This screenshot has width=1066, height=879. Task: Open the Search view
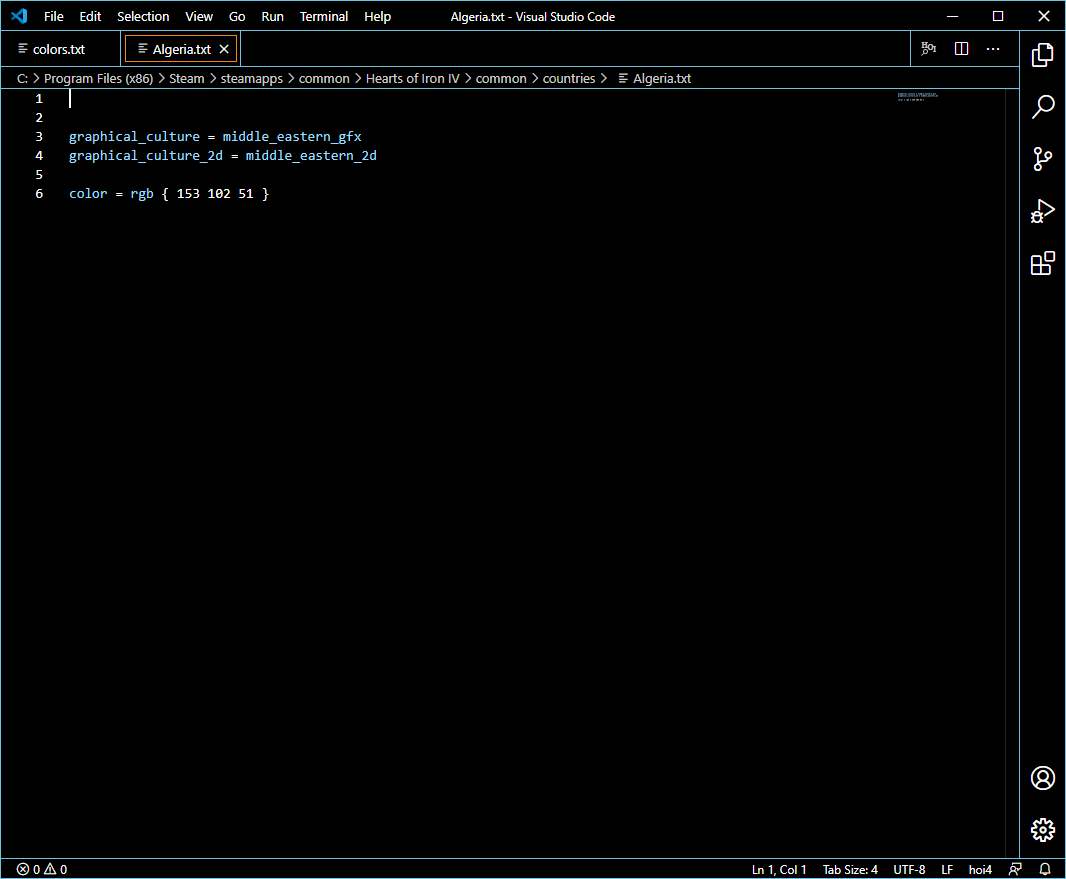coord(1042,107)
